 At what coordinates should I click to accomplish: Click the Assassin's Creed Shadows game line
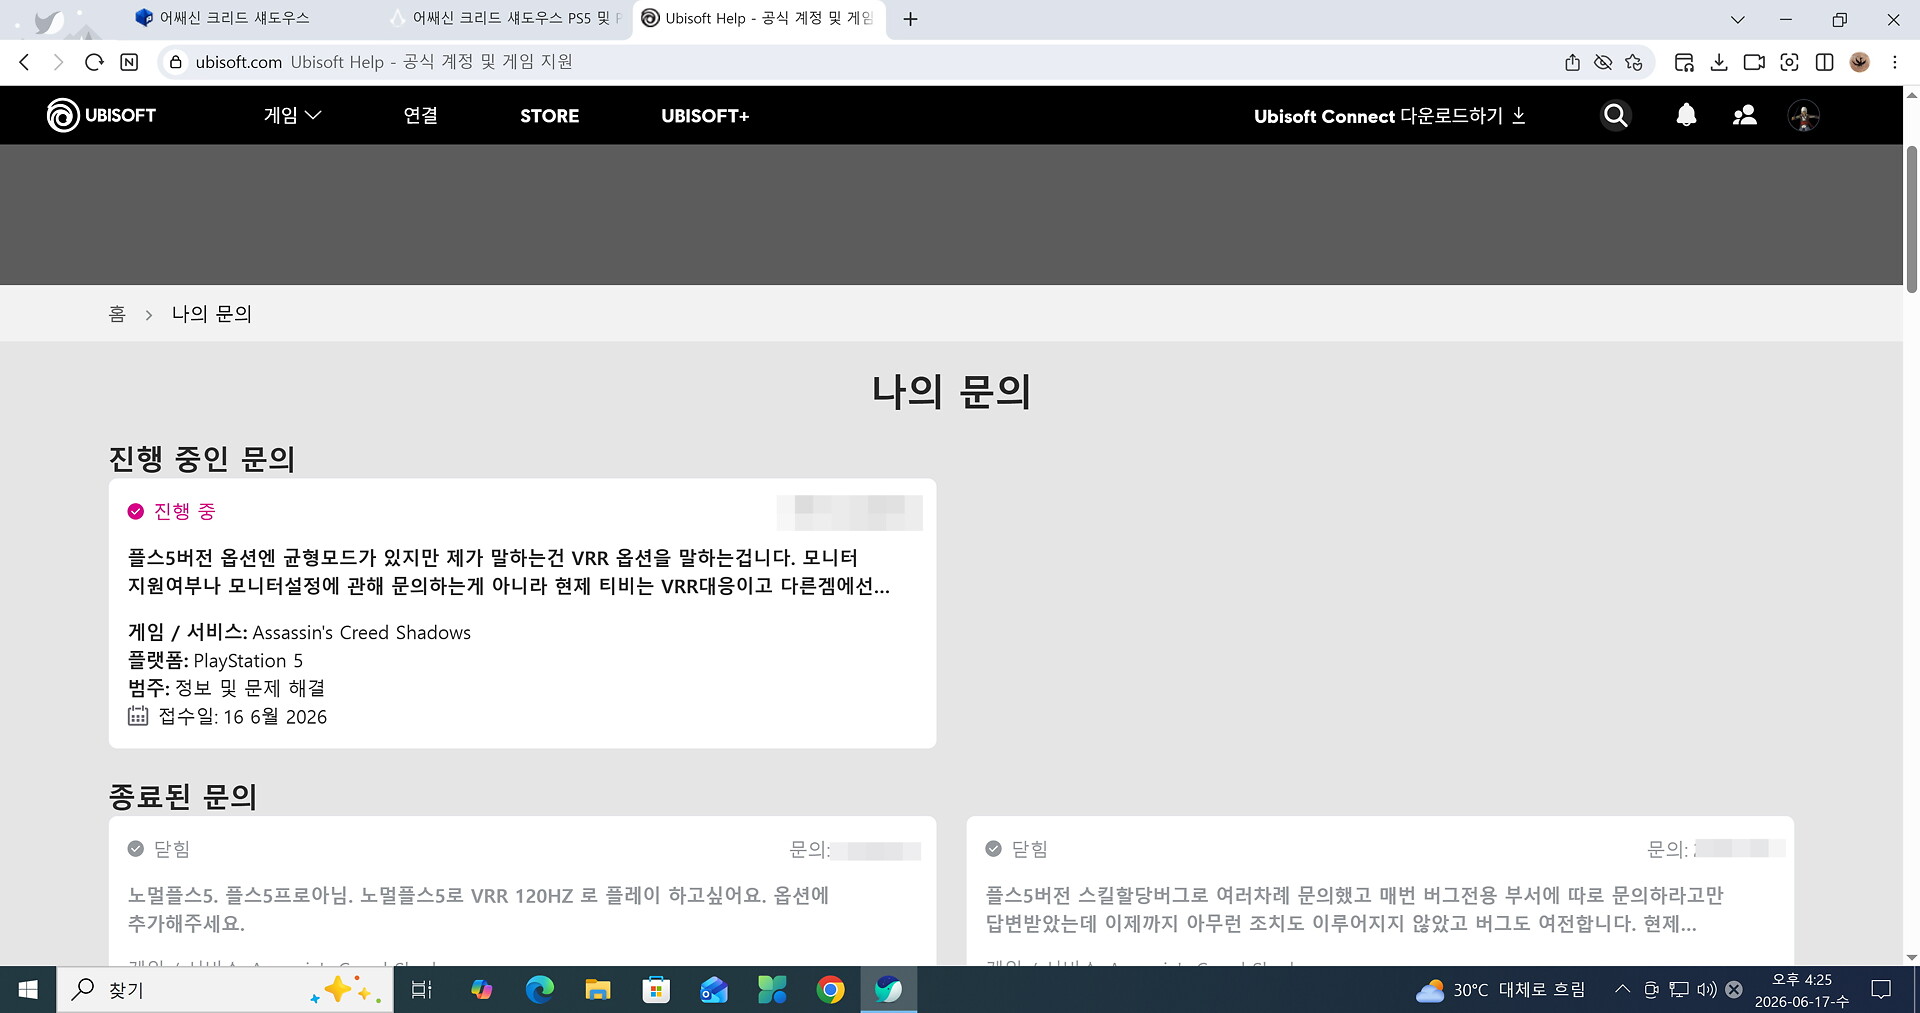(299, 633)
